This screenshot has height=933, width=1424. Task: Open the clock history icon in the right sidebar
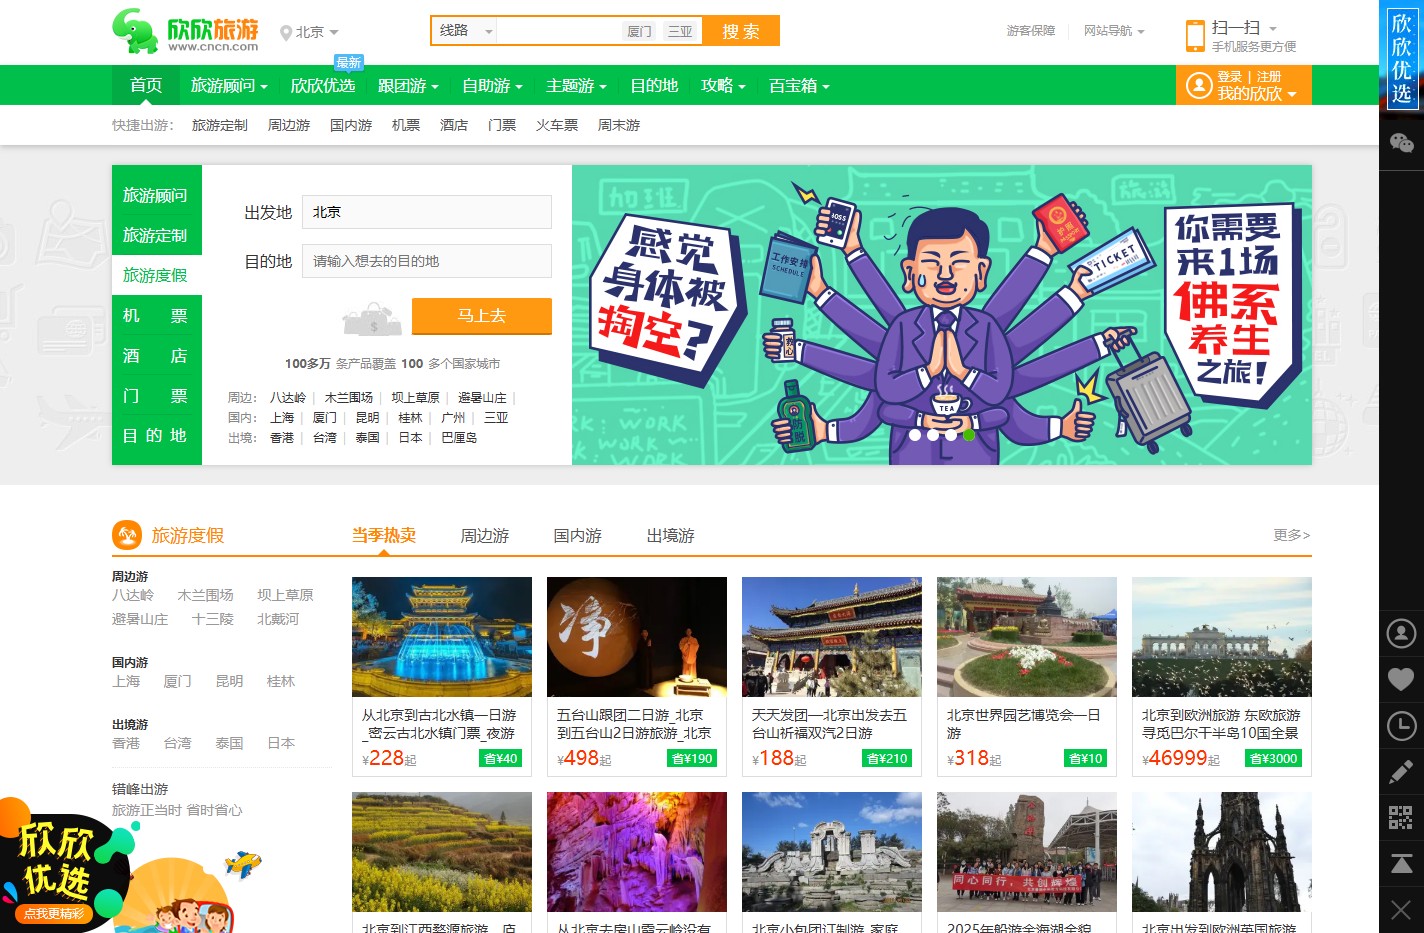click(x=1401, y=726)
